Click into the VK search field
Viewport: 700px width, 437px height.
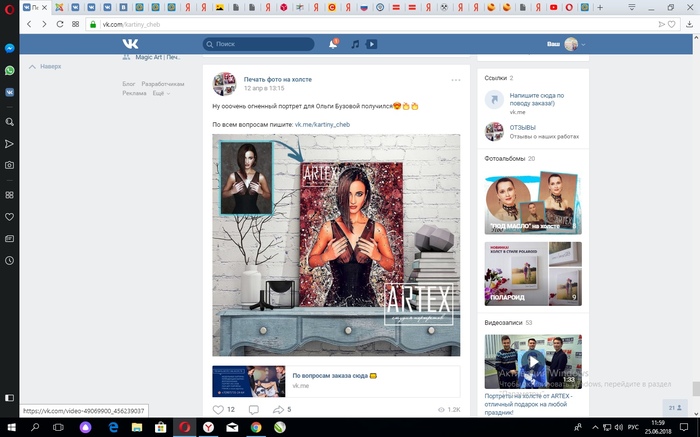(x=263, y=44)
